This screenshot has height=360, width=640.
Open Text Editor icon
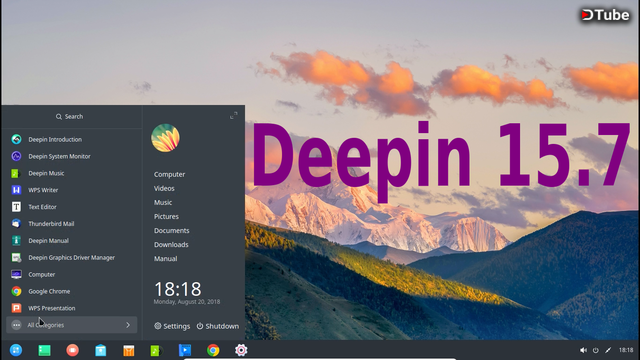pyautogui.click(x=16, y=207)
